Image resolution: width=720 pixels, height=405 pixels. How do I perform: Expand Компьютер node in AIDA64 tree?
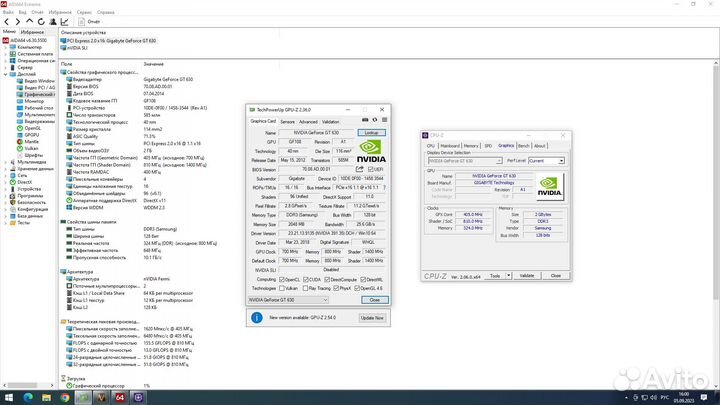pyautogui.click(x=6, y=47)
